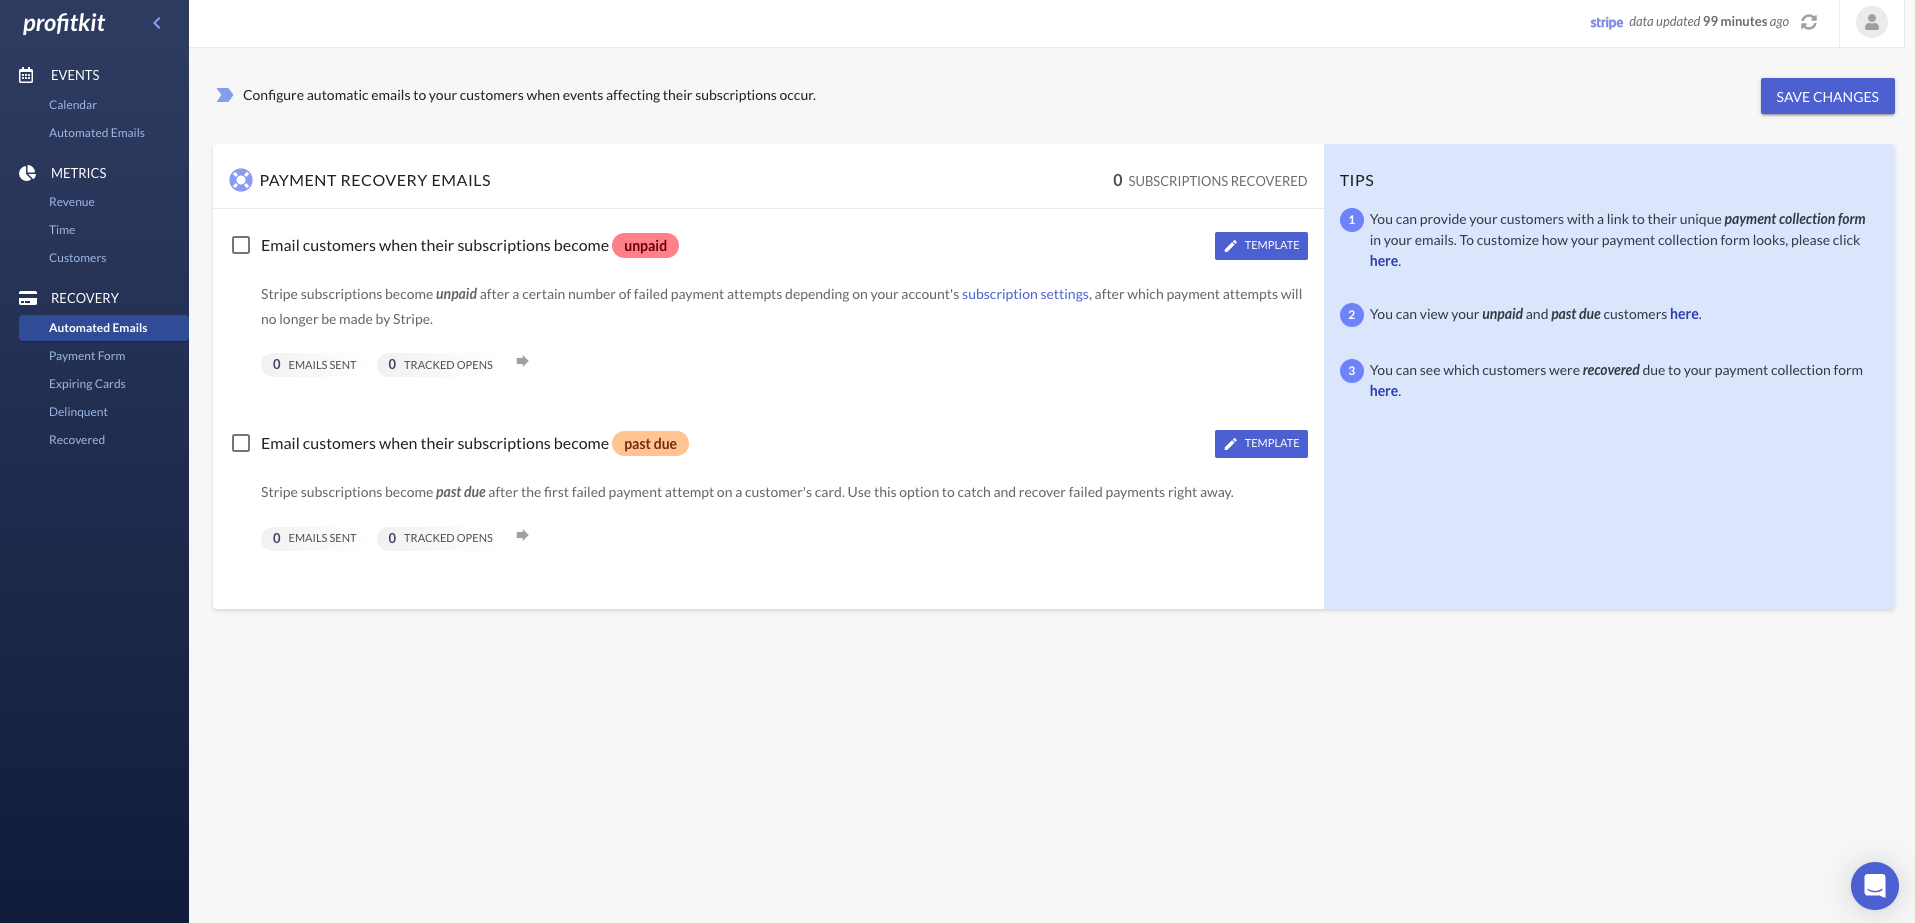Viewport: 1915px width, 923px height.
Task: Open the chat support widget
Action: point(1874,885)
